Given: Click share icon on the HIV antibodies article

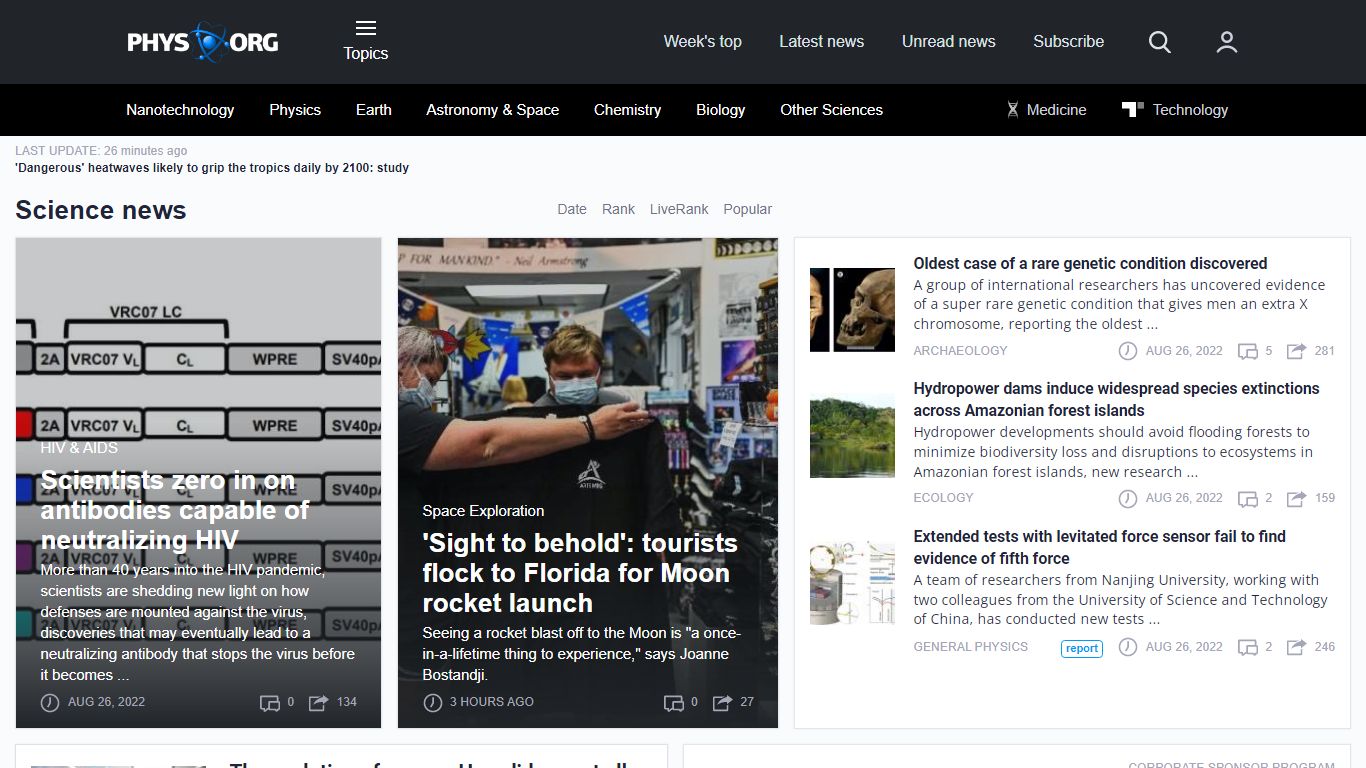Looking at the screenshot, I should click(318, 703).
